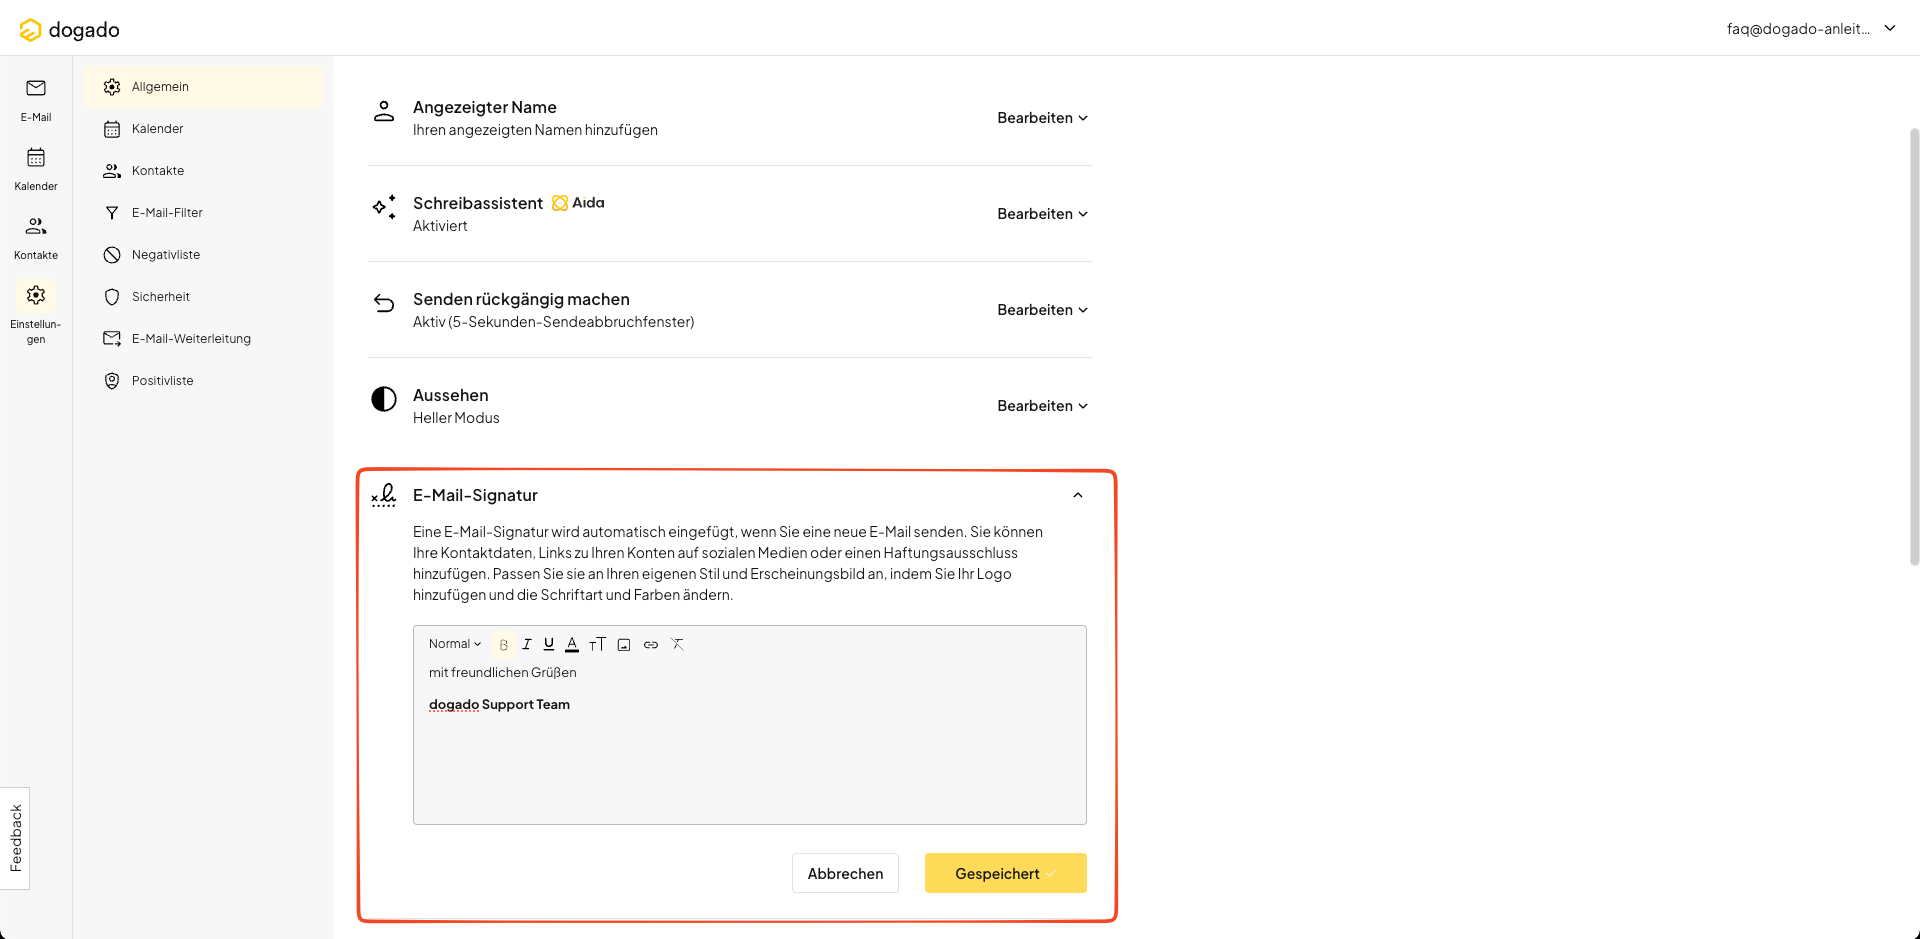Toggle bold formatting in signature editor
The image size is (1920, 939).
(503, 645)
